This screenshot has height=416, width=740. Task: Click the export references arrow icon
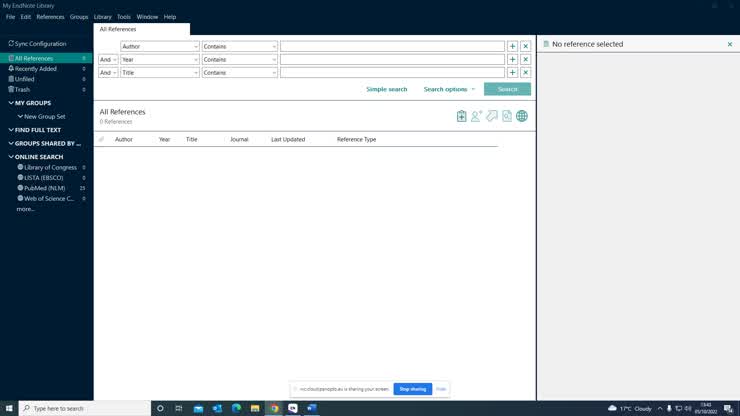tap(492, 116)
